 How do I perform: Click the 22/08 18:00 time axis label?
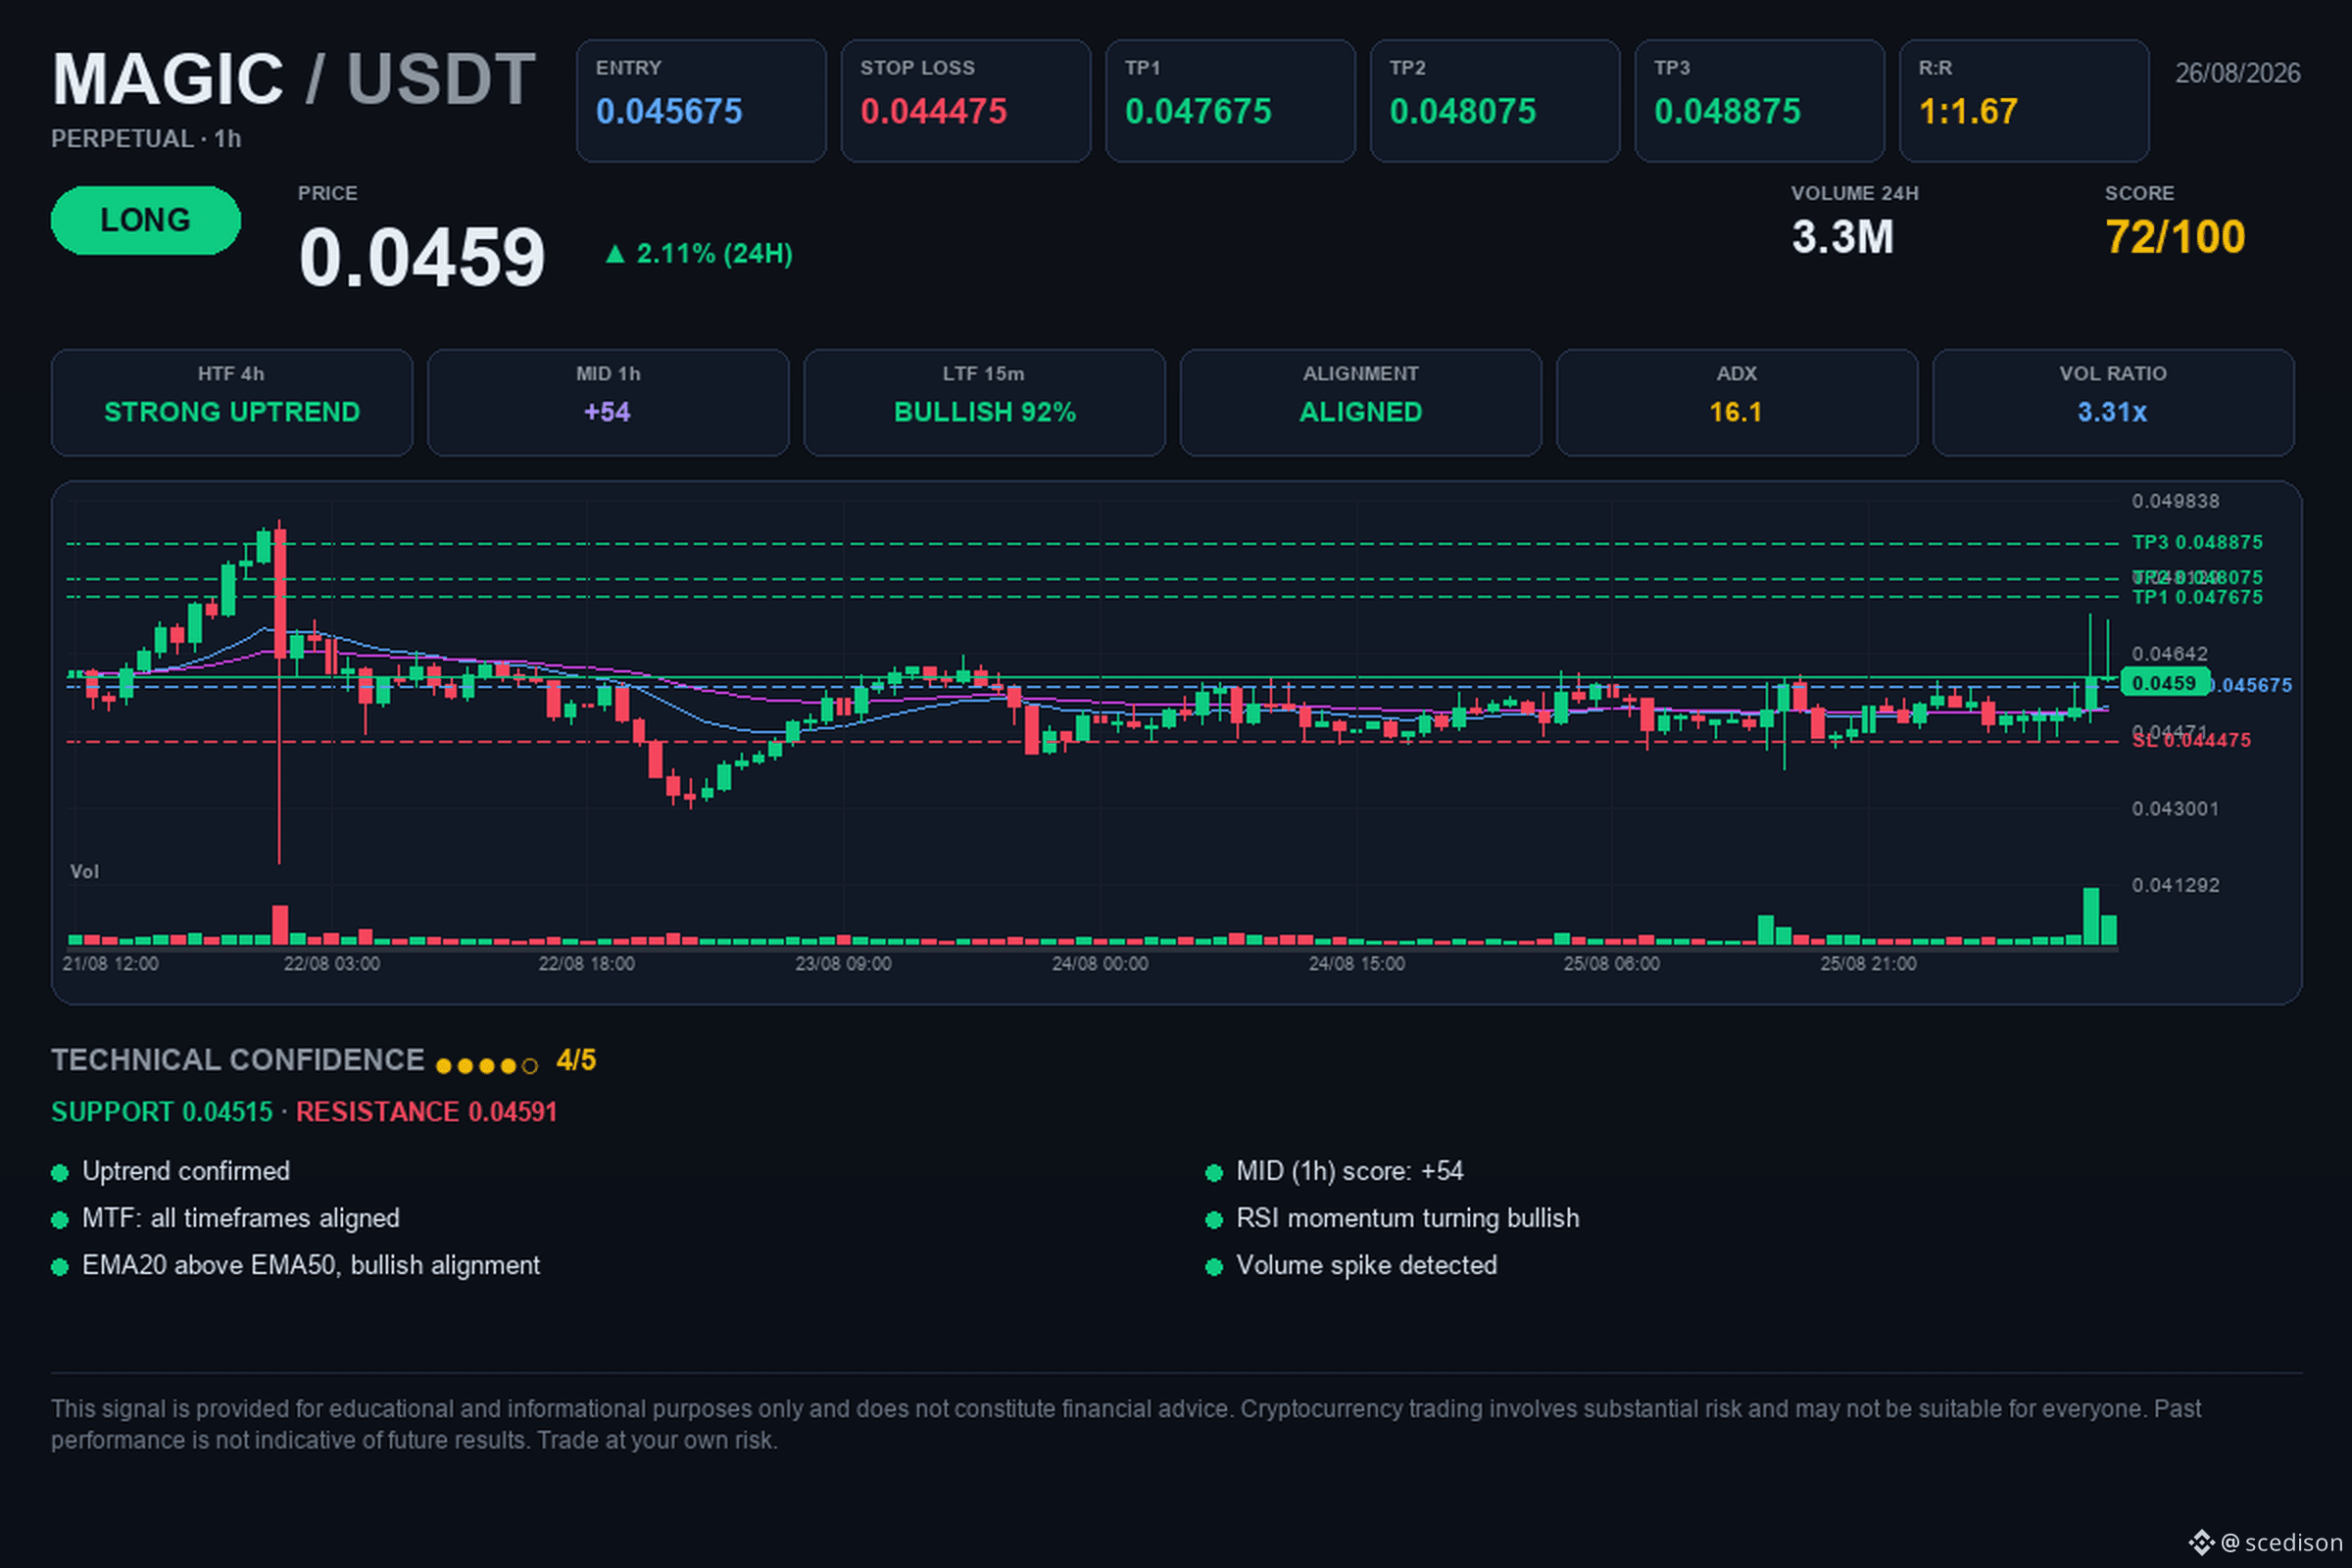(x=586, y=964)
